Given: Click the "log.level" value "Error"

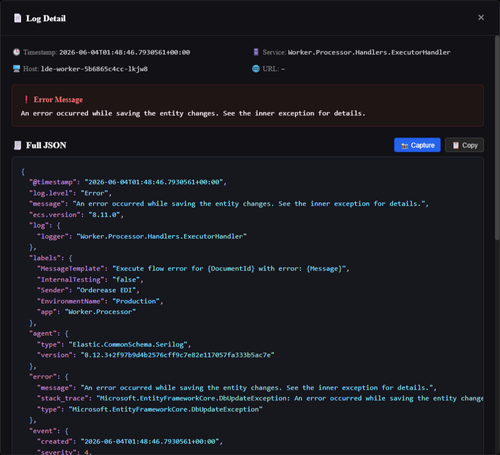Looking at the screenshot, I should pyautogui.click(x=96, y=193).
